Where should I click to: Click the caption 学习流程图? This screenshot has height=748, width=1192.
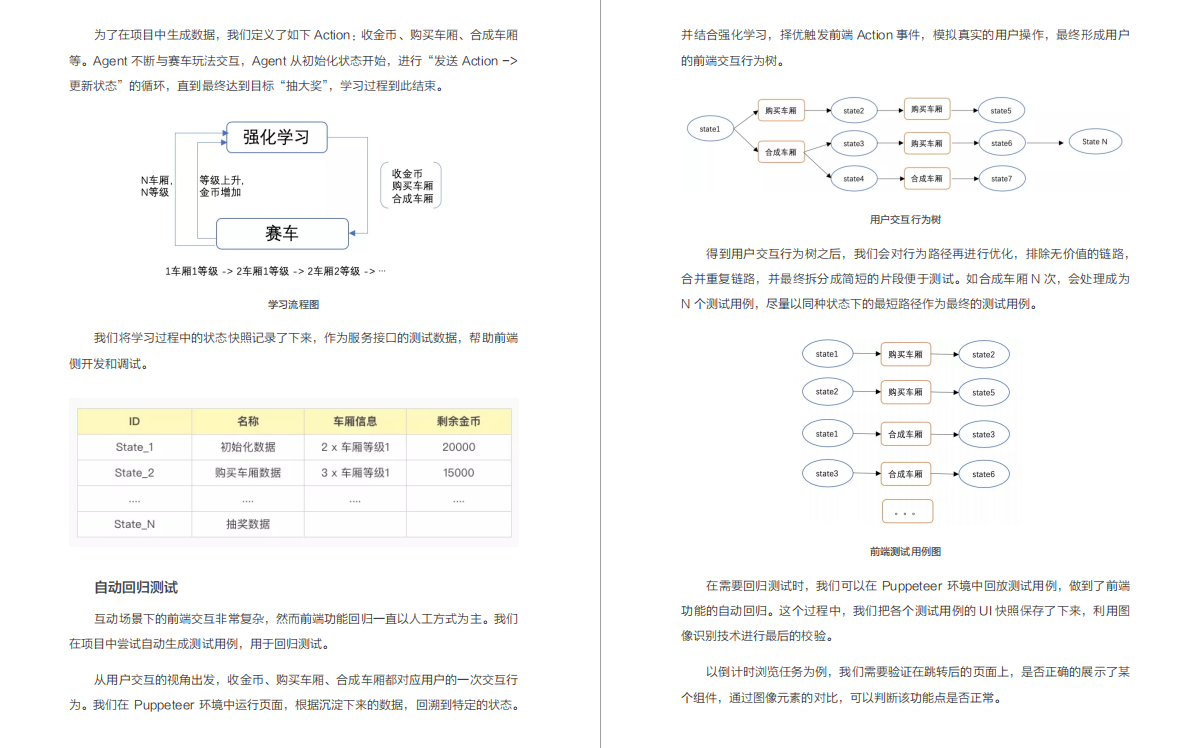coord(293,304)
